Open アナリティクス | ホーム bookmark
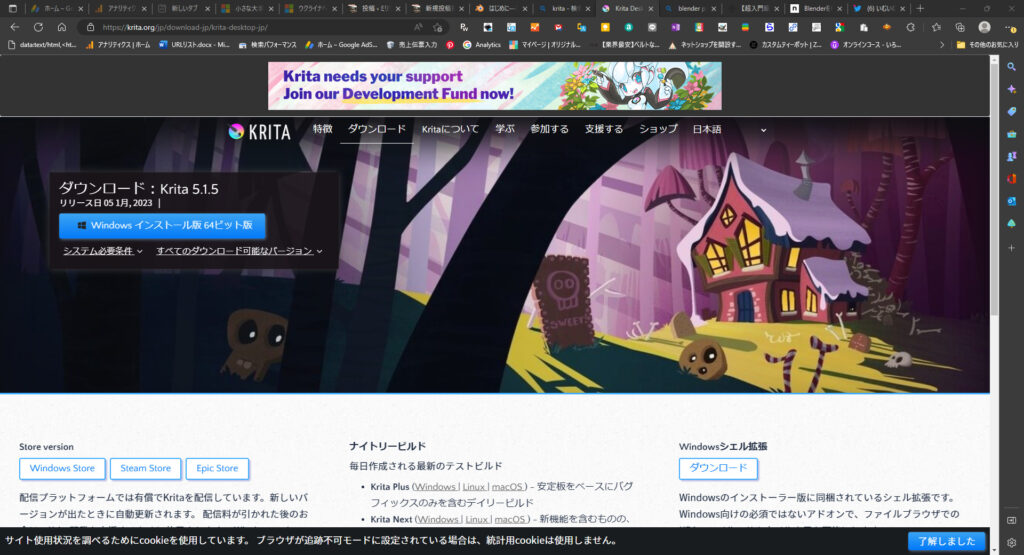Screen dimensions: 1024x555 (x=118, y=45)
